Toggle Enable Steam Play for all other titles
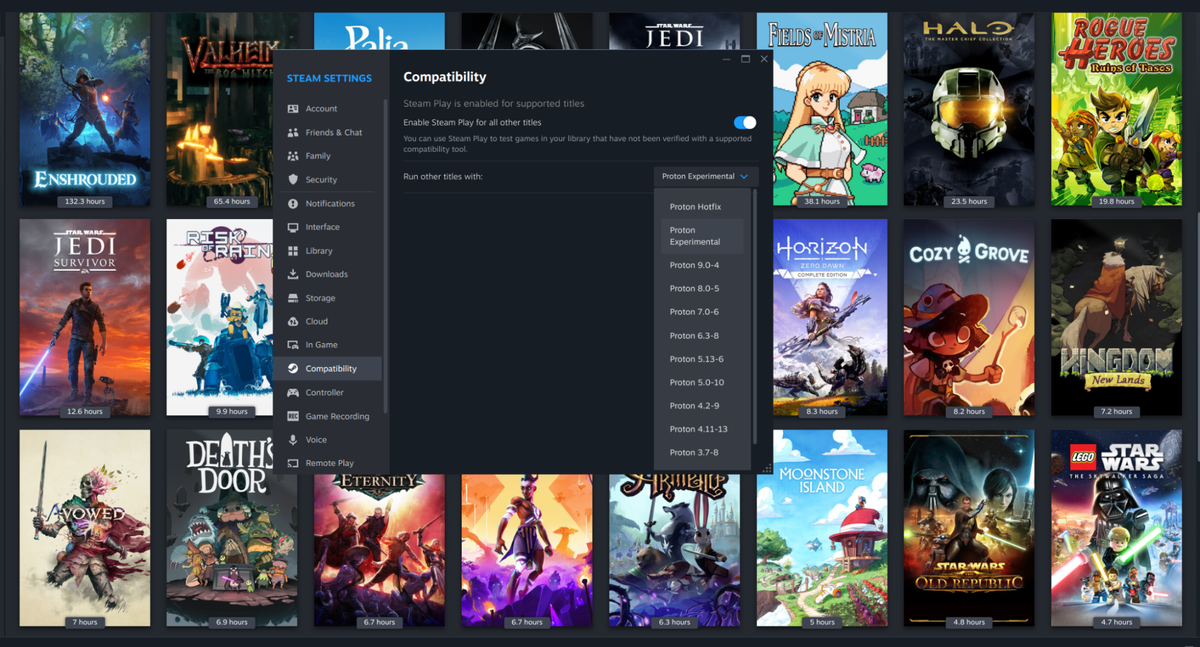This screenshot has width=1200, height=647. 743,122
